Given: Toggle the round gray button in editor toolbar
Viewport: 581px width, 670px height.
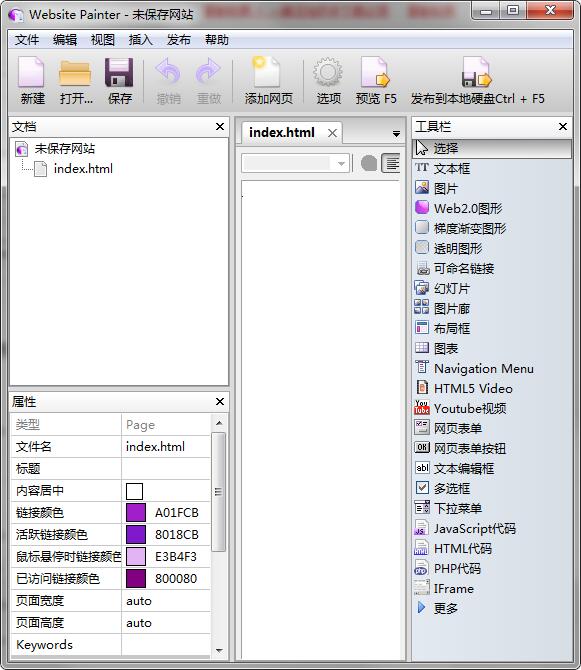Looking at the screenshot, I should [x=369, y=163].
